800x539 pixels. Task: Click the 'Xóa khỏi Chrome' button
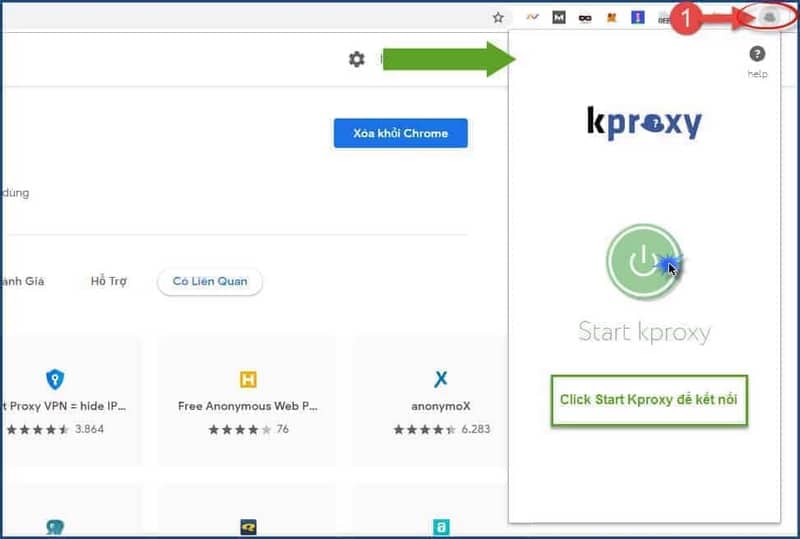401,133
